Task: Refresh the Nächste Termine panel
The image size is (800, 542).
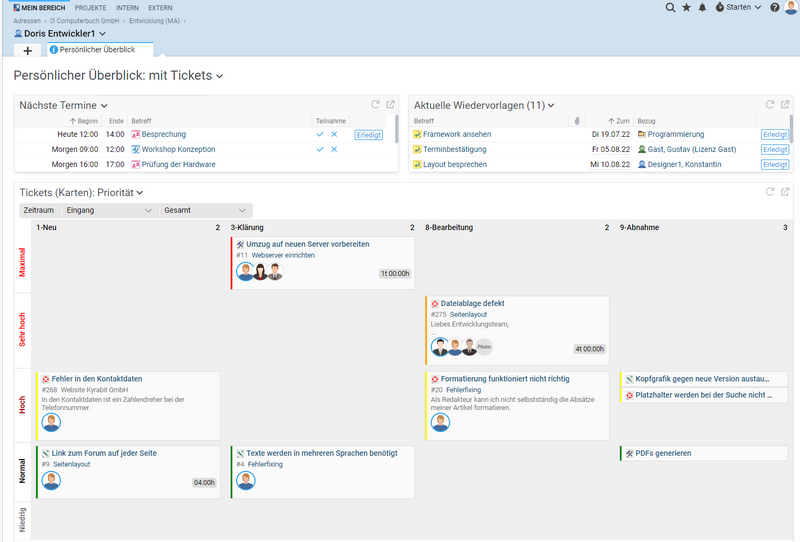Action: [x=376, y=105]
